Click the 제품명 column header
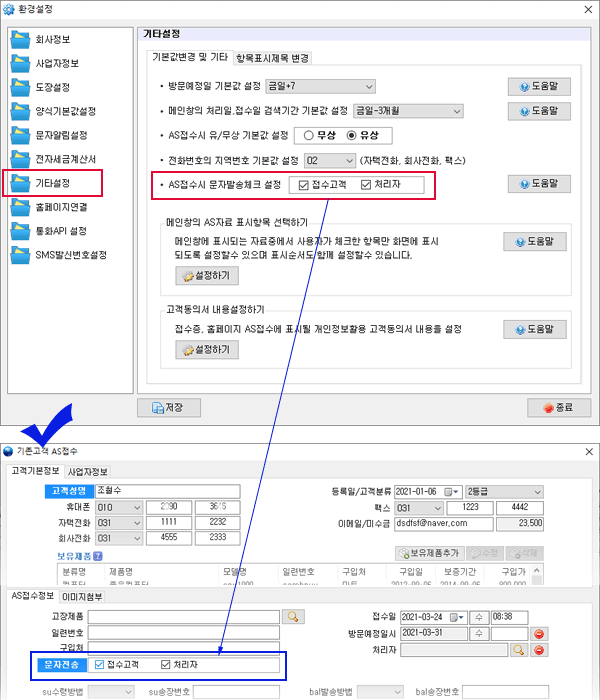 pyautogui.click(x=121, y=571)
